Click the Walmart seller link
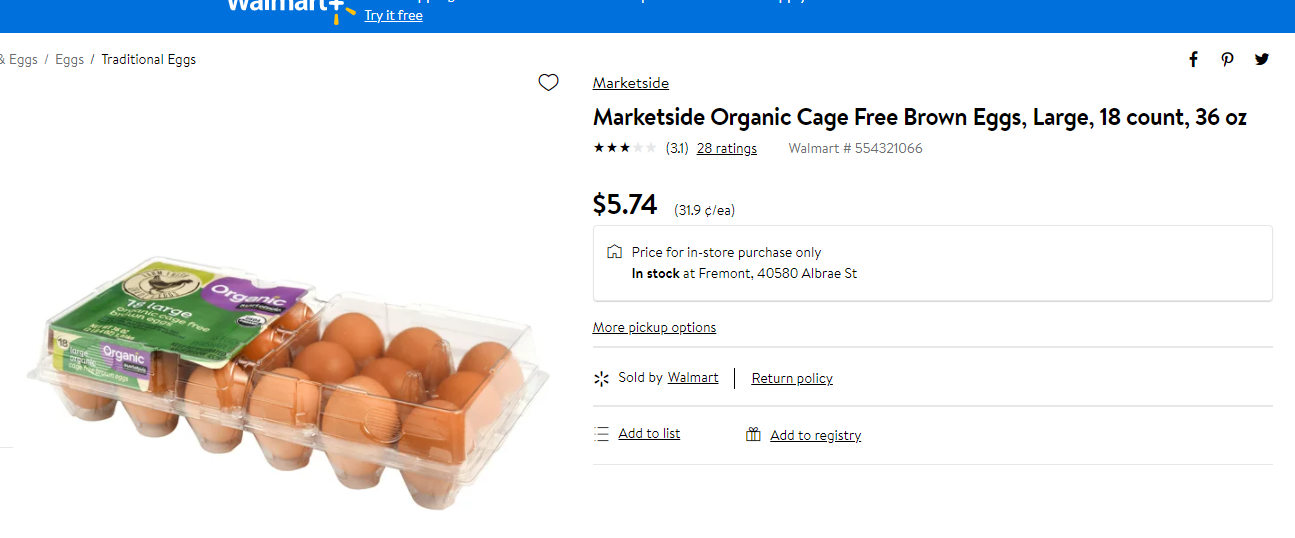The width and height of the screenshot is (1295, 538). [693, 377]
